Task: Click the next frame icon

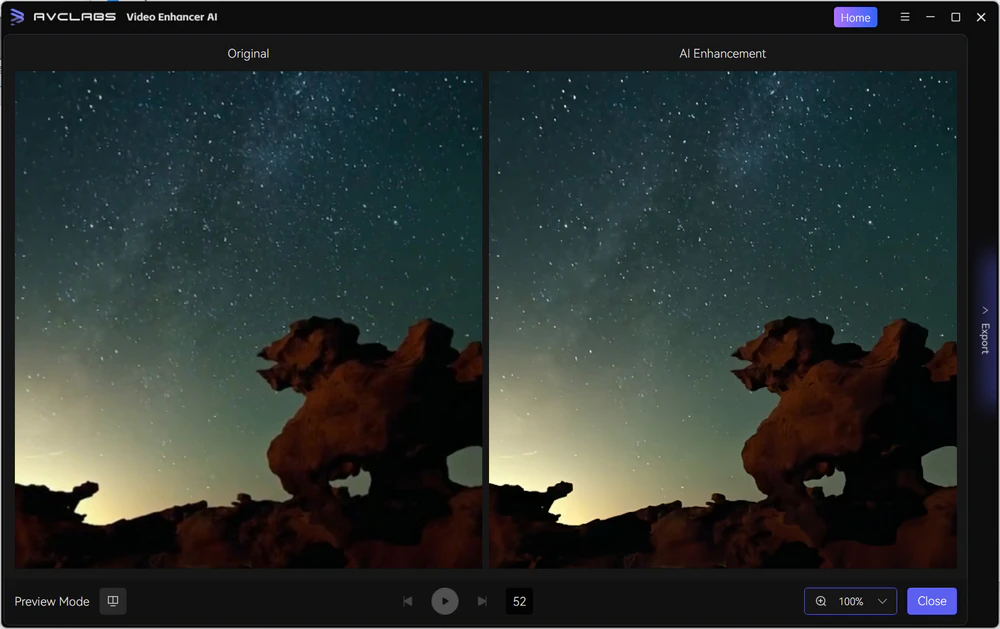Action: (x=482, y=601)
